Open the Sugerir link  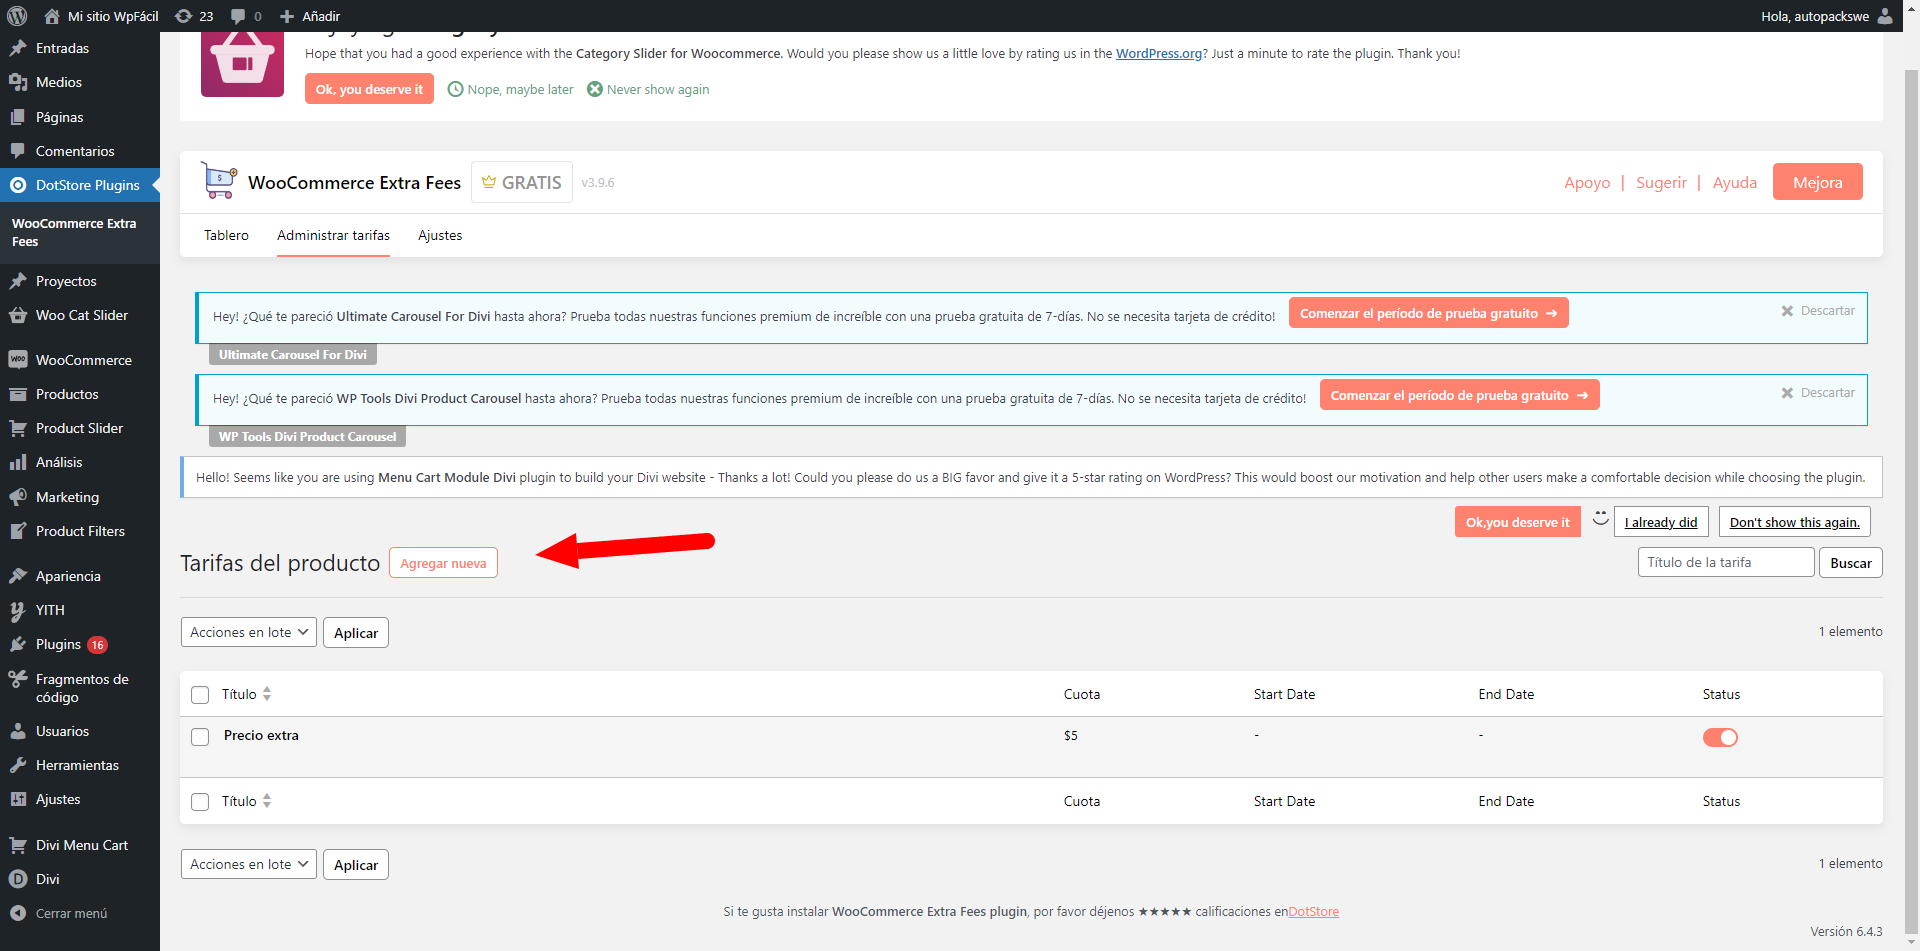[x=1661, y=182]
